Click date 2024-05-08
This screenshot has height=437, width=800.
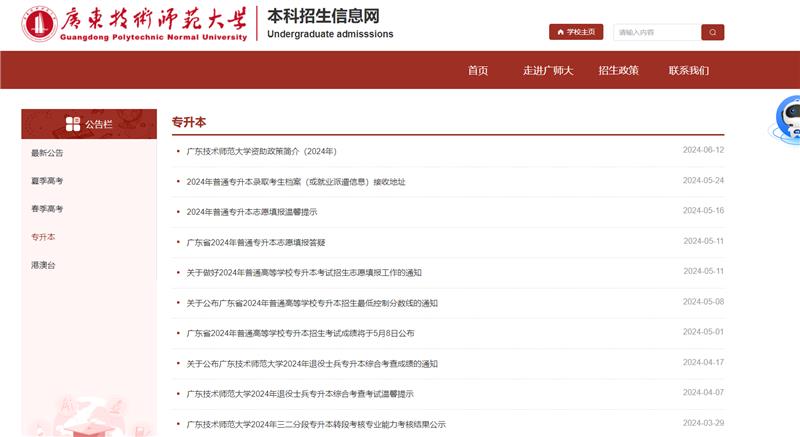[x=704, y=301]
